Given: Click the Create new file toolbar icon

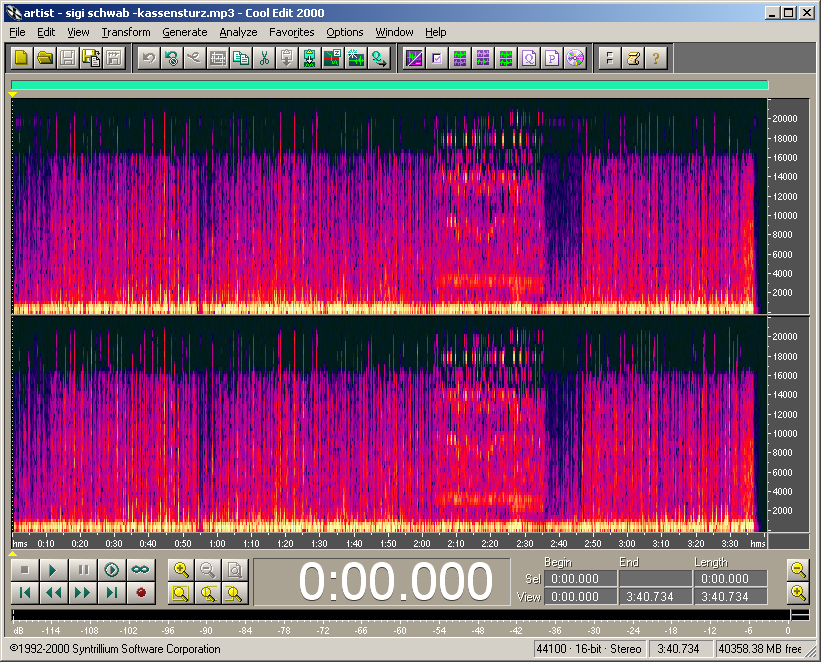Looking at the screenshot, I should [22, 58].
